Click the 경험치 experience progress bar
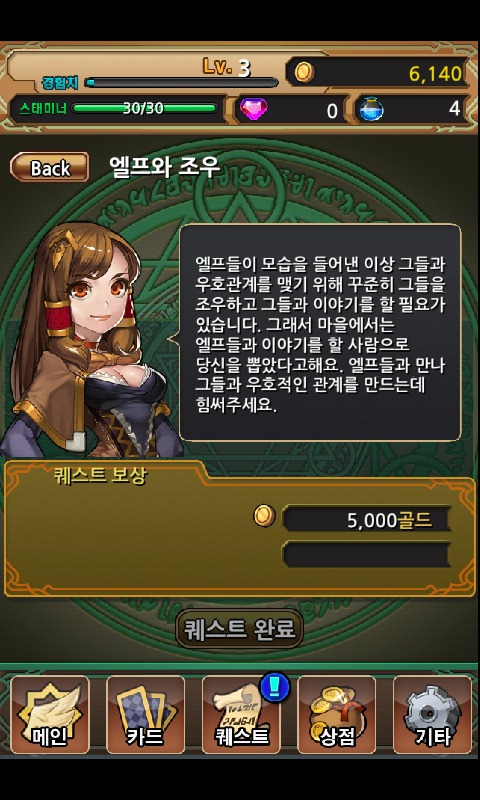The width and height of the screenshot is (480, 800). click(x=181, y=82)
